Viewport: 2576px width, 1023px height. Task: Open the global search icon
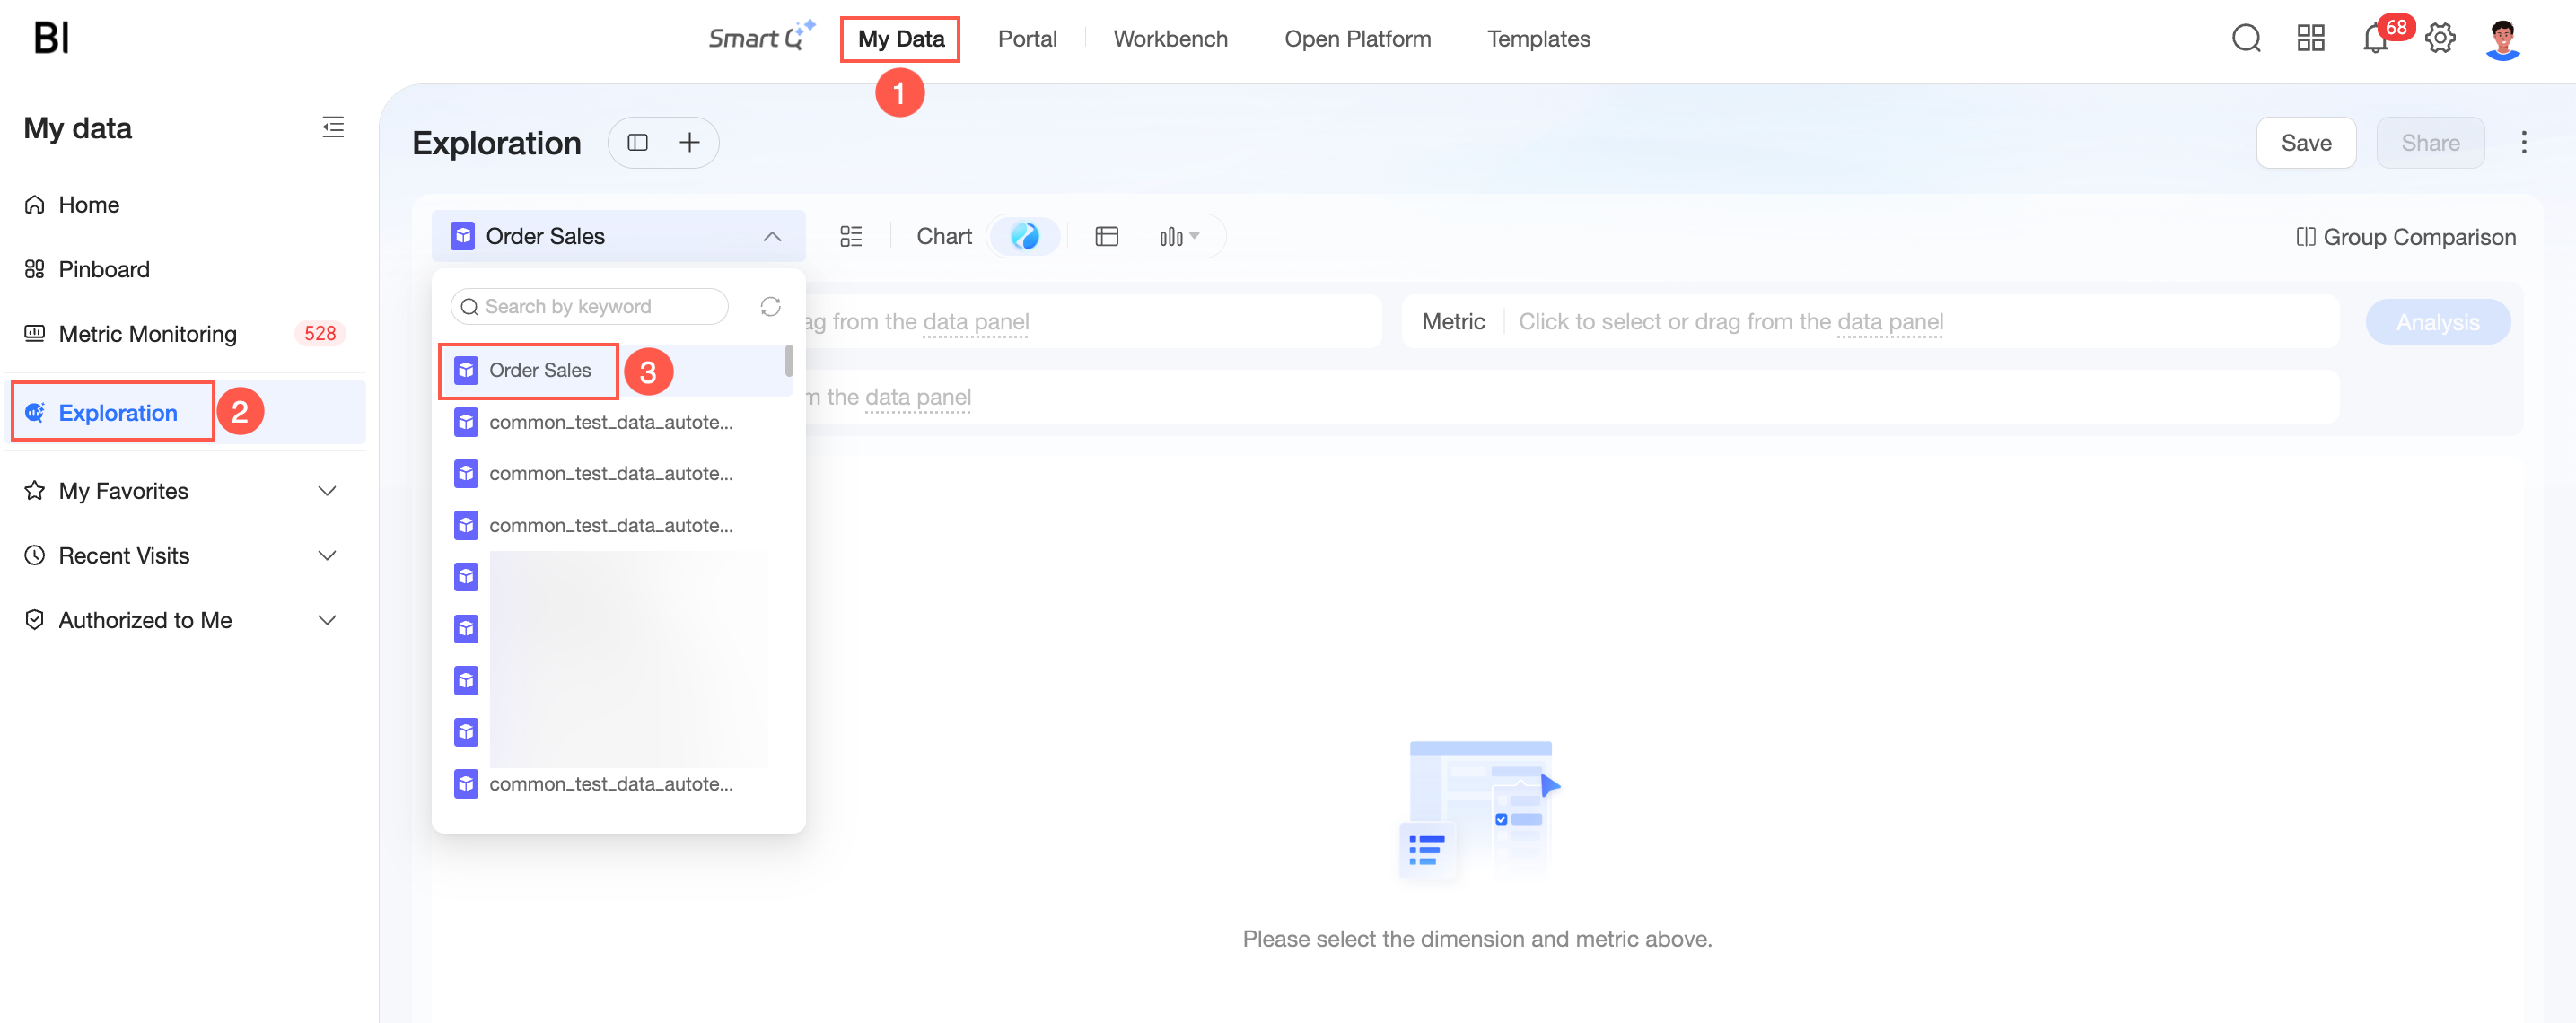point(2246,38)
